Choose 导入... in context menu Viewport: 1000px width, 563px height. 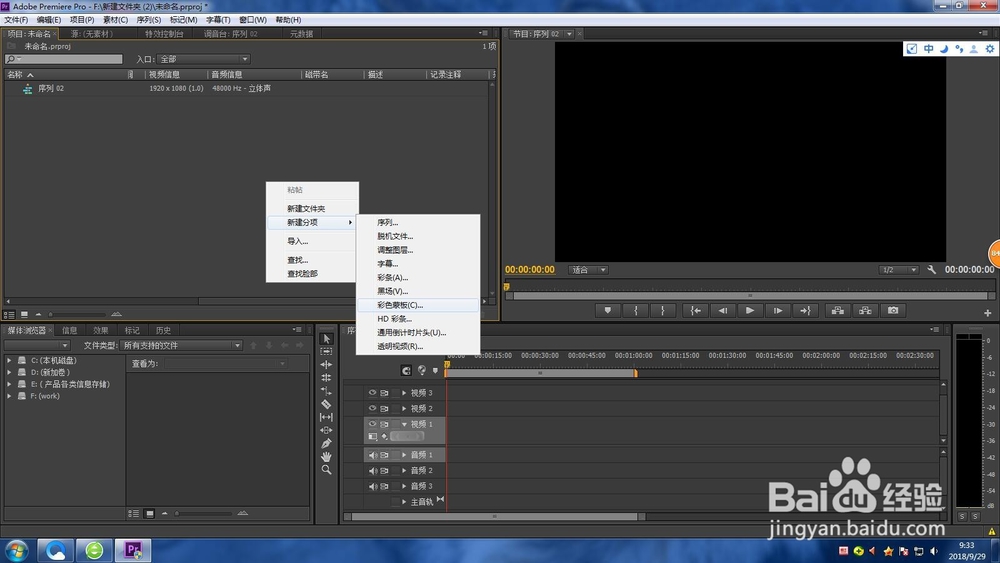click(x=312, y=241)
